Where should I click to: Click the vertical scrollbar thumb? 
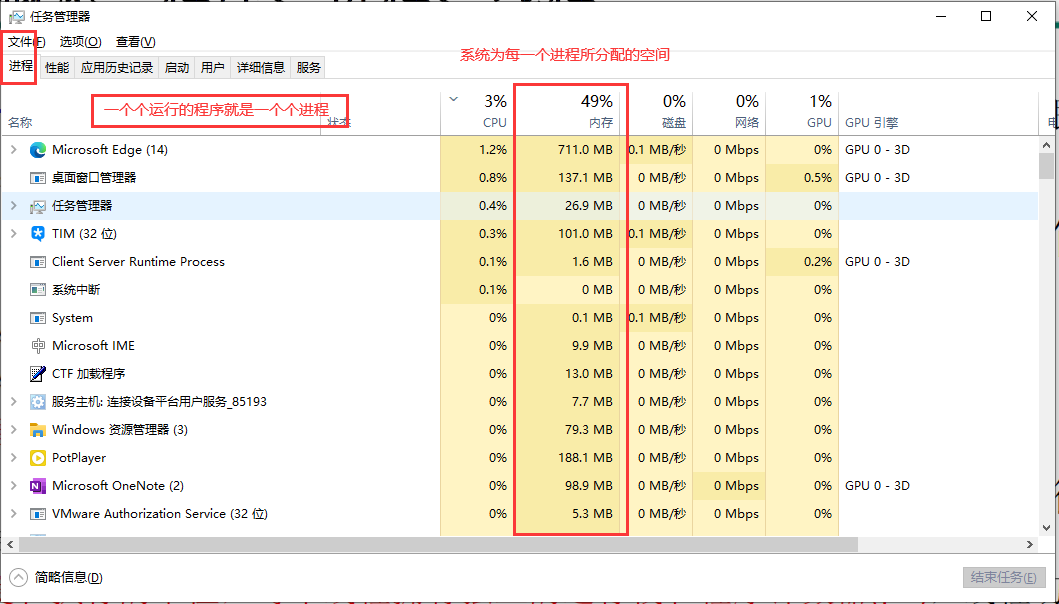(x=1046, y=166)
